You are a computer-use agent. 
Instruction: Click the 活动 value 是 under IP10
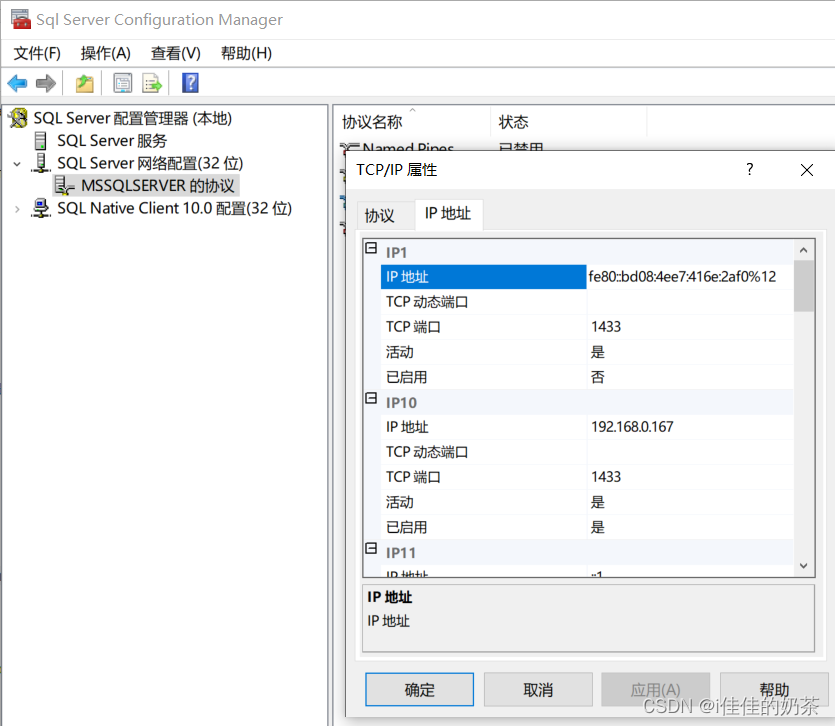click(x=597, y=502)
